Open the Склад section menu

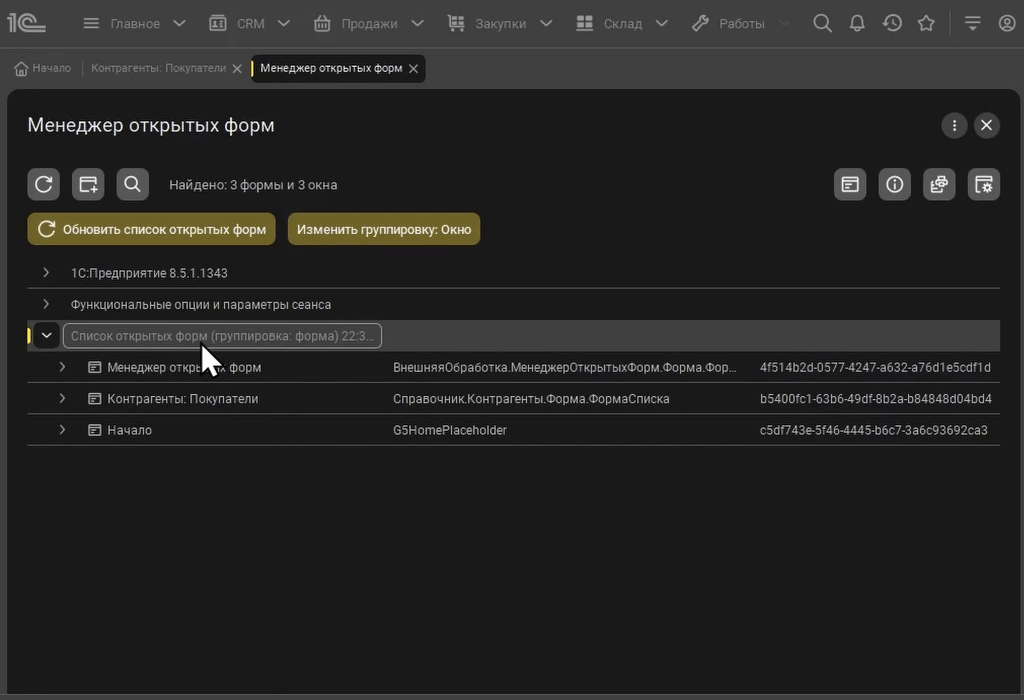click(622, 24)
